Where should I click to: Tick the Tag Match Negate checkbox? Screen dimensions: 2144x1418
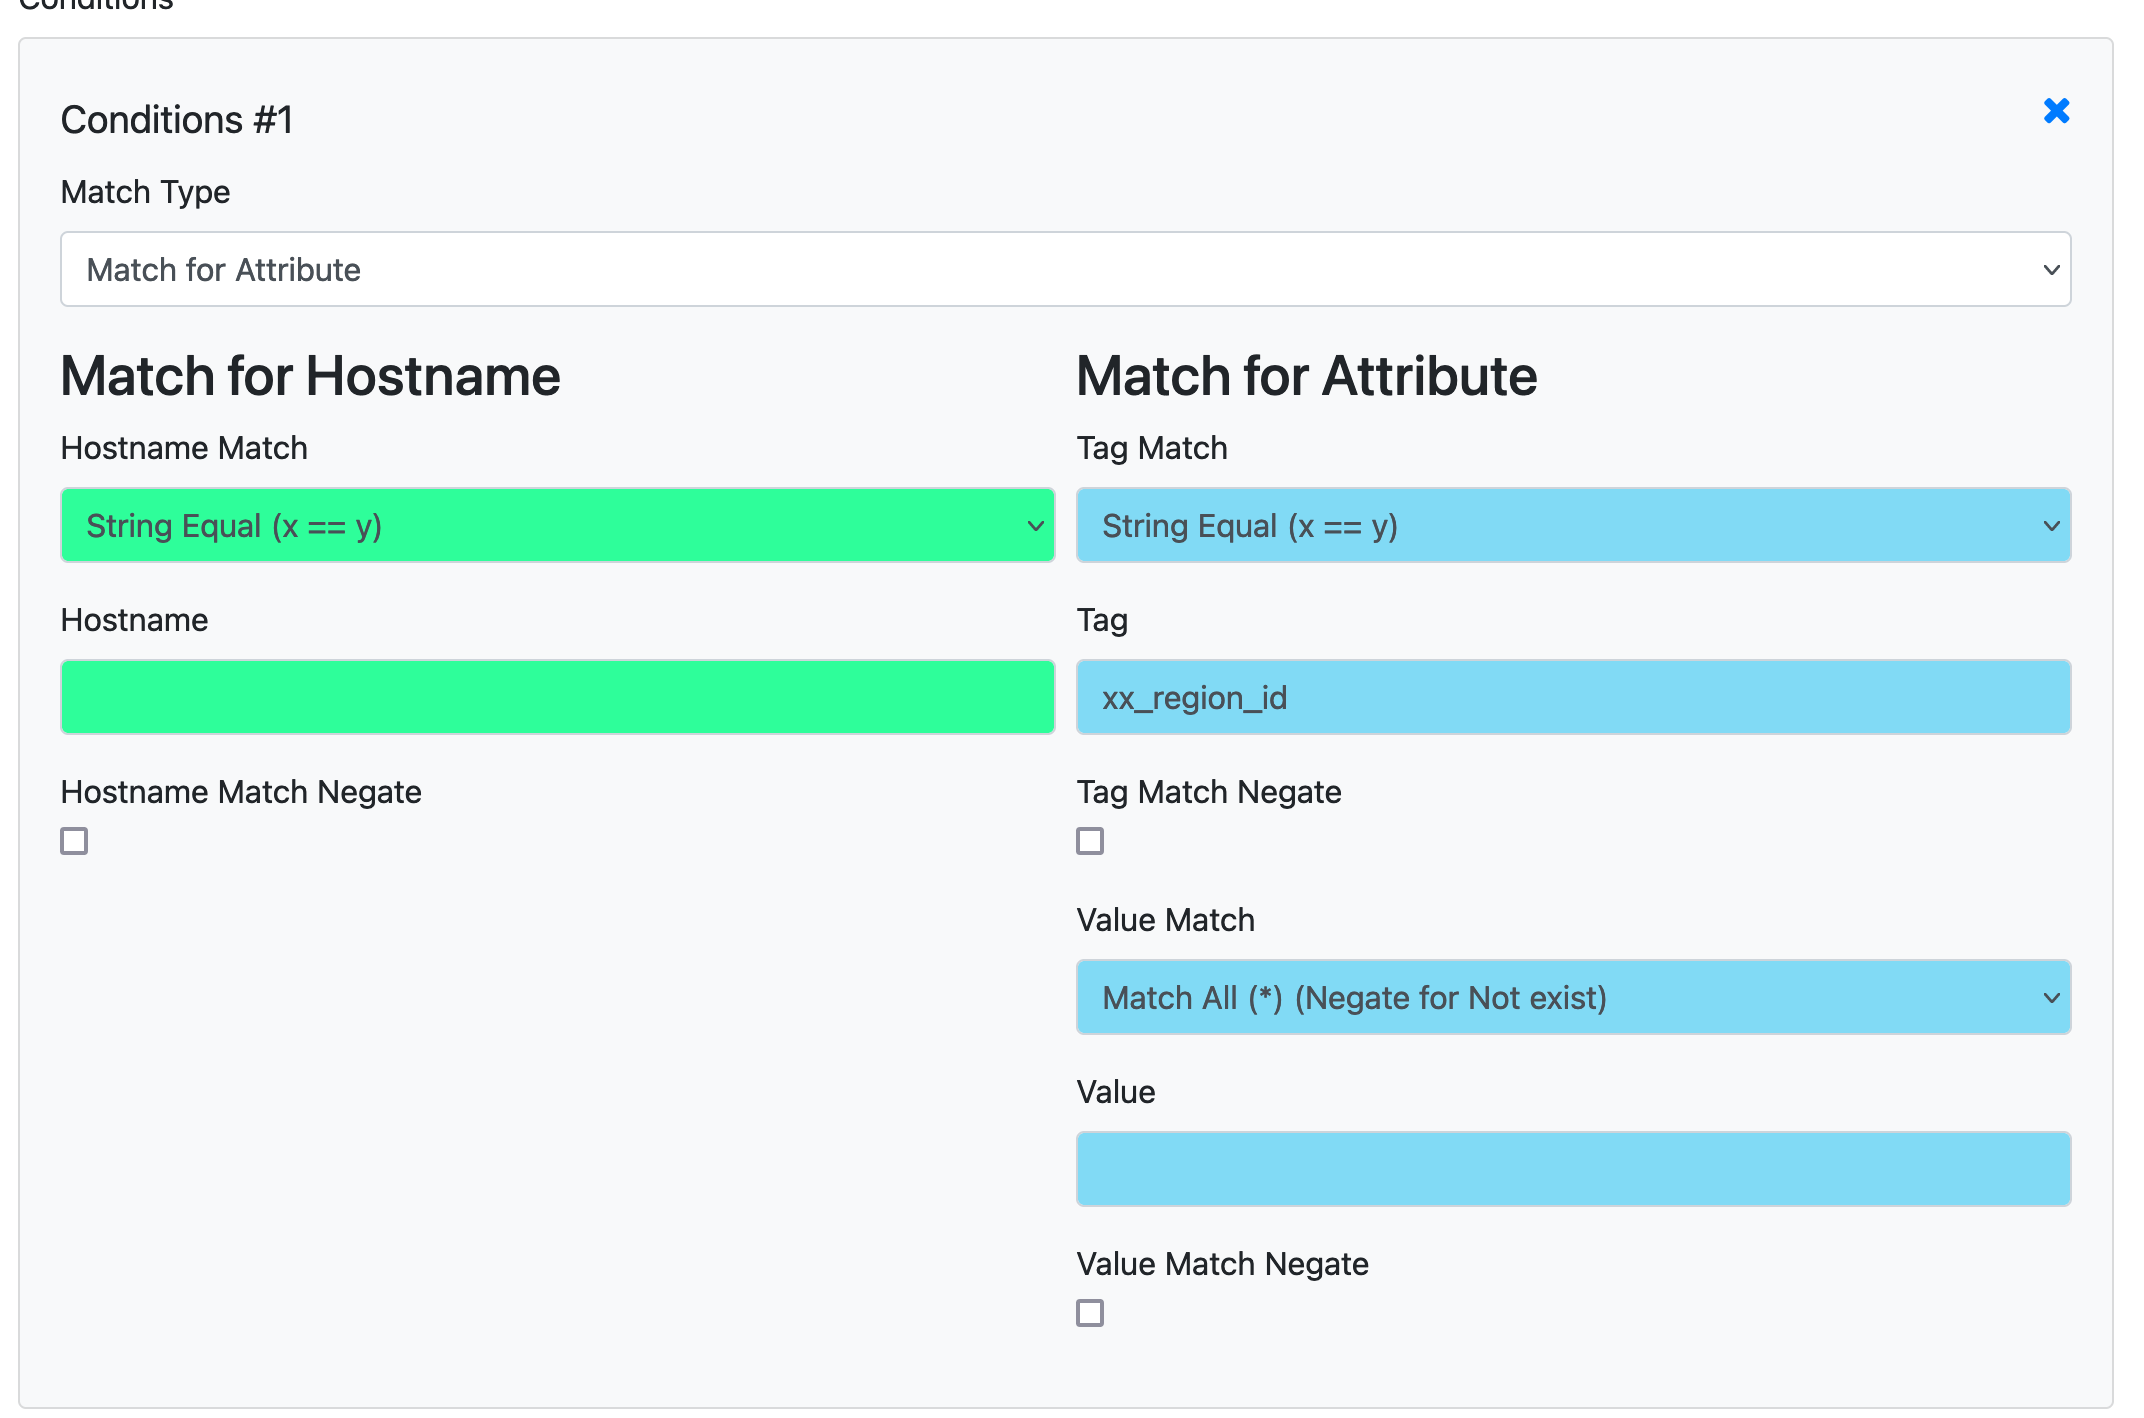point(1090,841)
